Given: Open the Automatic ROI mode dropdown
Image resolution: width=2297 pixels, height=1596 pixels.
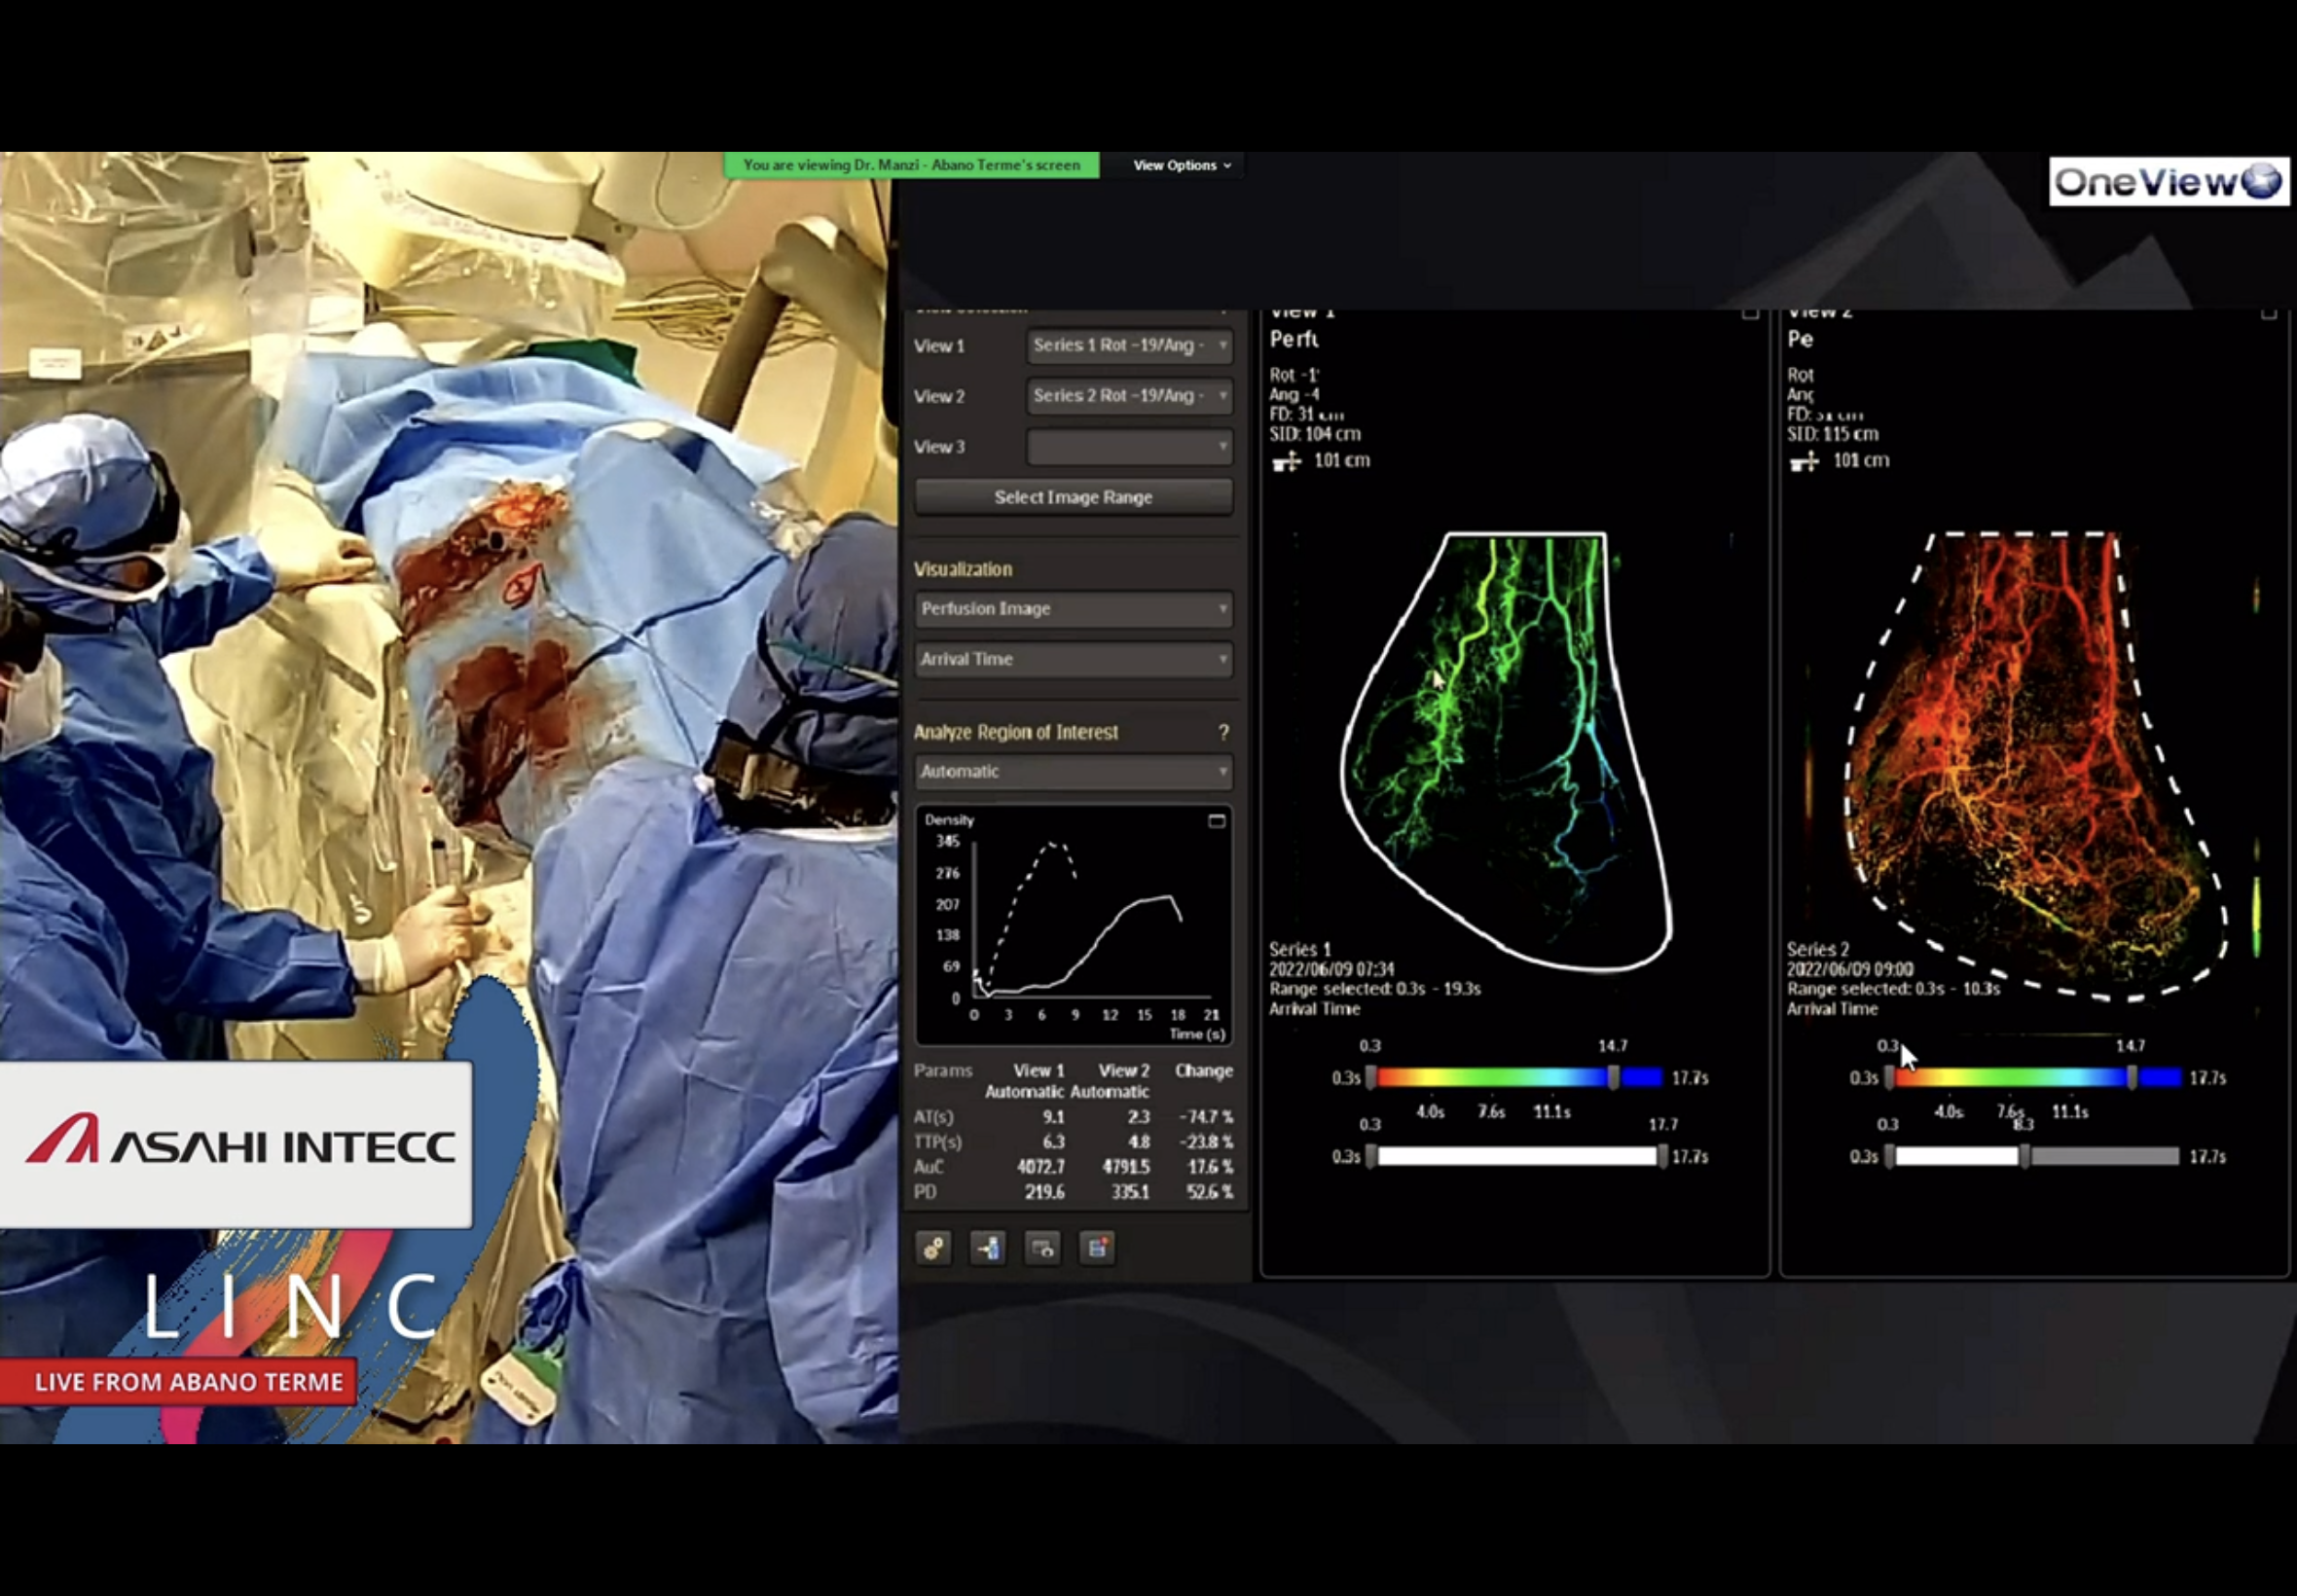Looking at the screenshot, I should click(1073, 772).
